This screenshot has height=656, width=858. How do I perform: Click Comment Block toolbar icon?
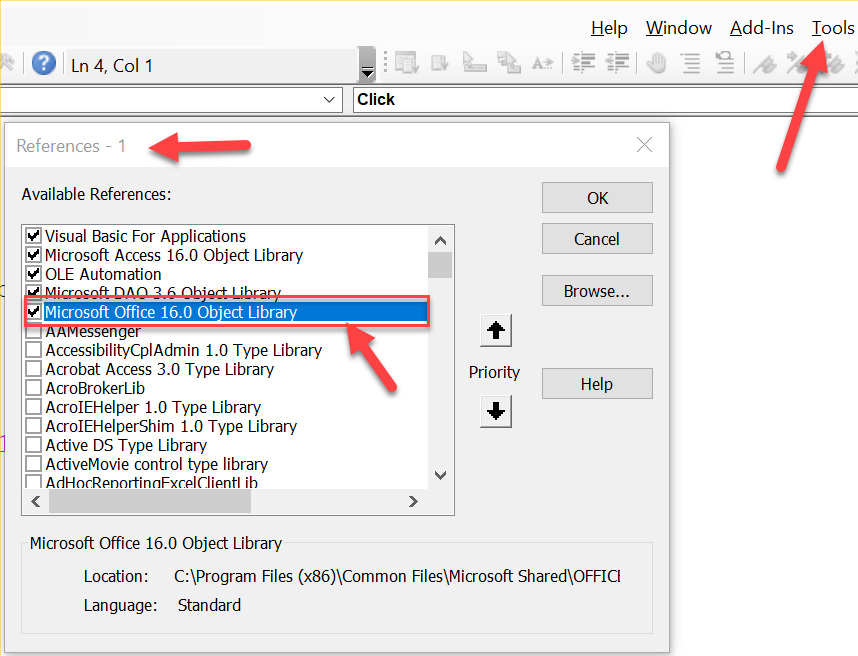691,63
